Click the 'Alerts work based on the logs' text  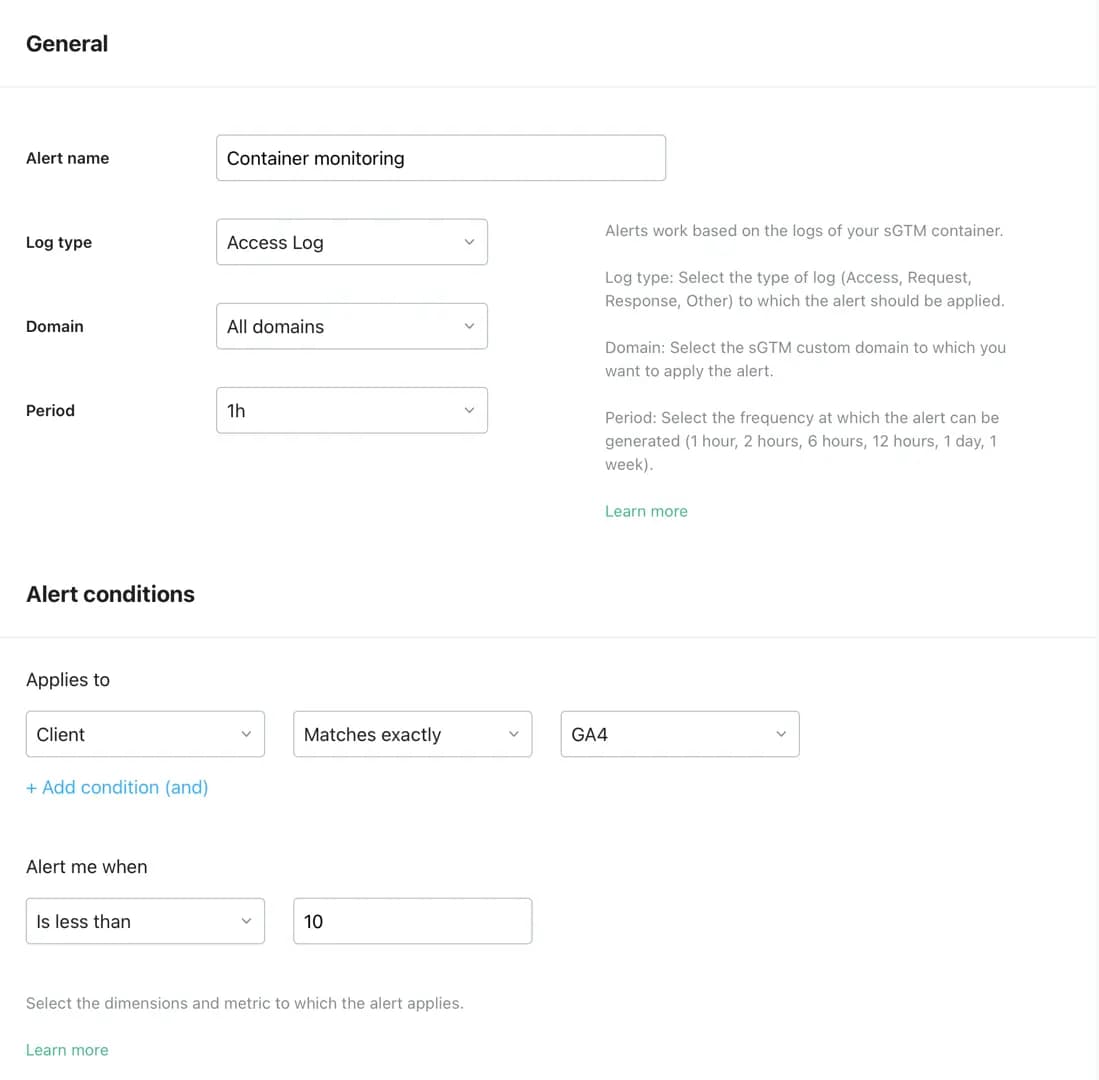[804, 231]
